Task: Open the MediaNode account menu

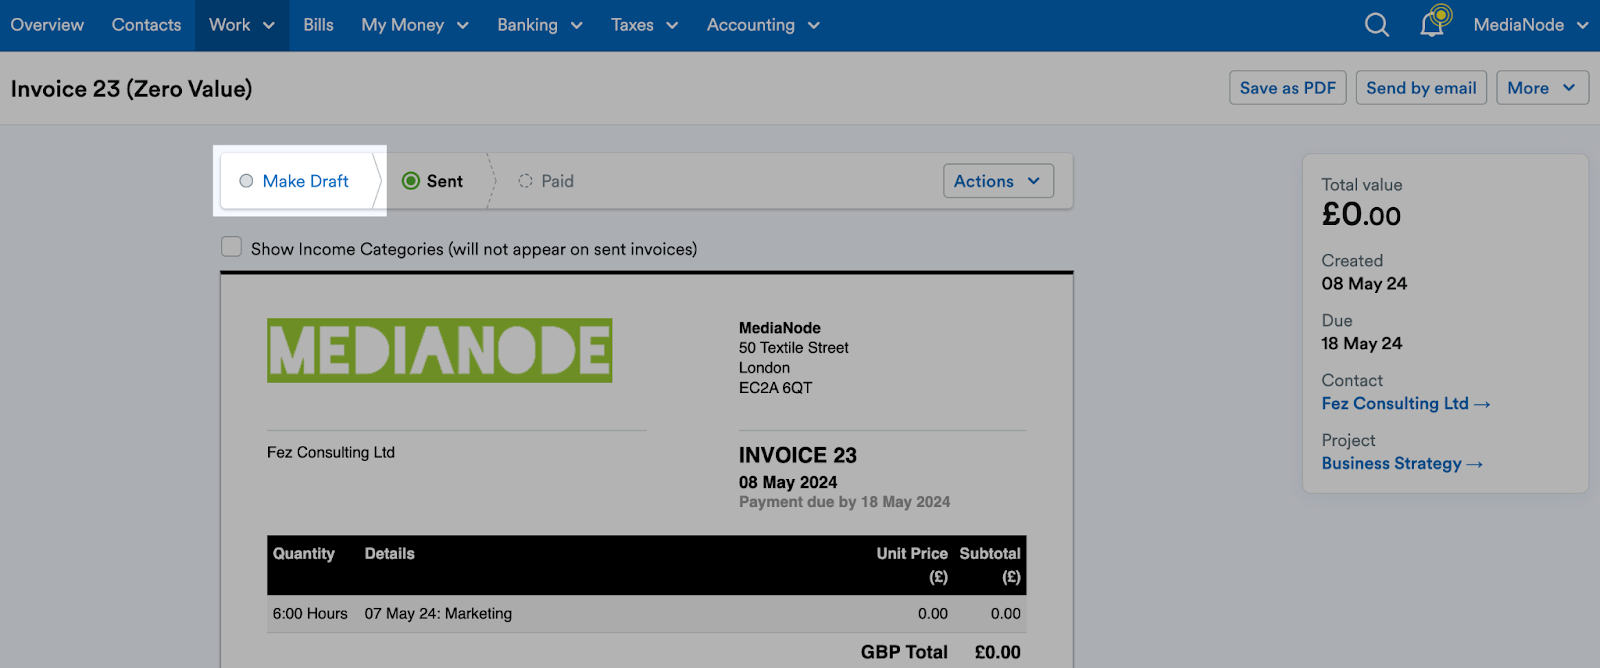Action: [x=1530, y=25]
